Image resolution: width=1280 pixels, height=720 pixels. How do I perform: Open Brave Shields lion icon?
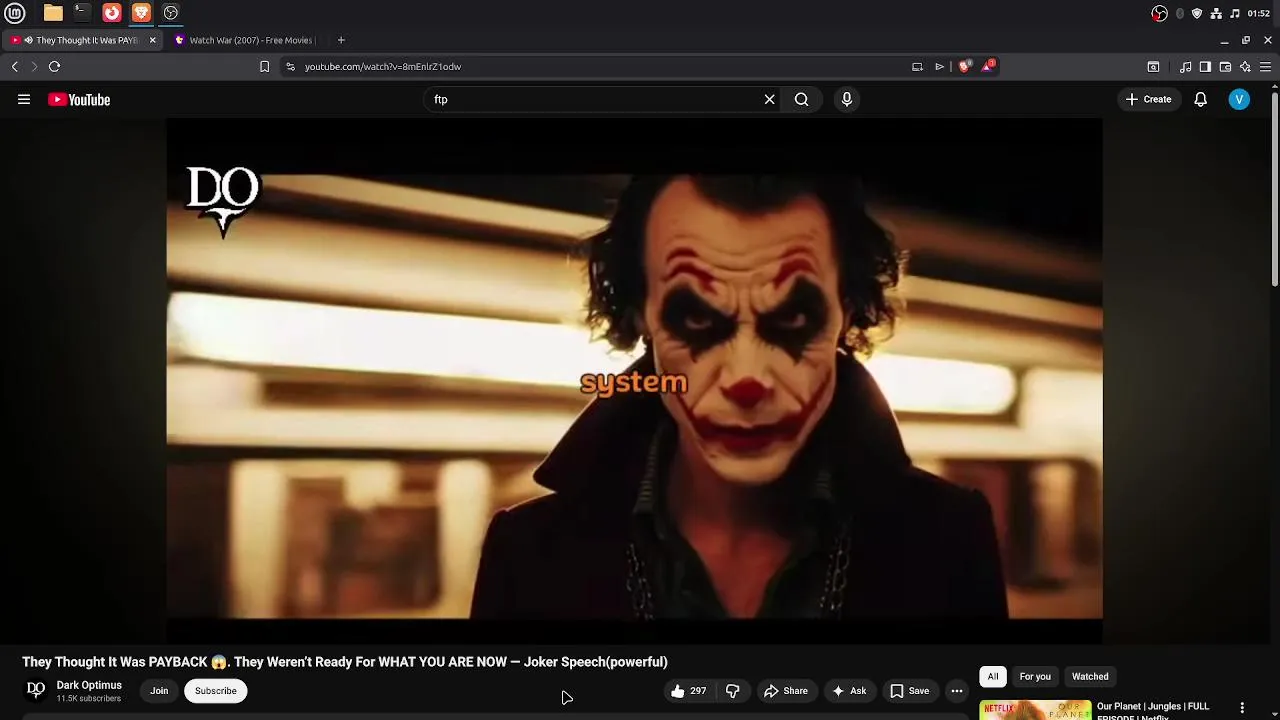click(964, 66)
